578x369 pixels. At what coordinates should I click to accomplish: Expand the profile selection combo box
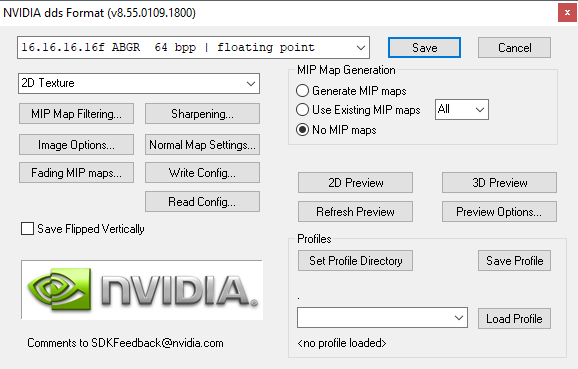[382, 318]
